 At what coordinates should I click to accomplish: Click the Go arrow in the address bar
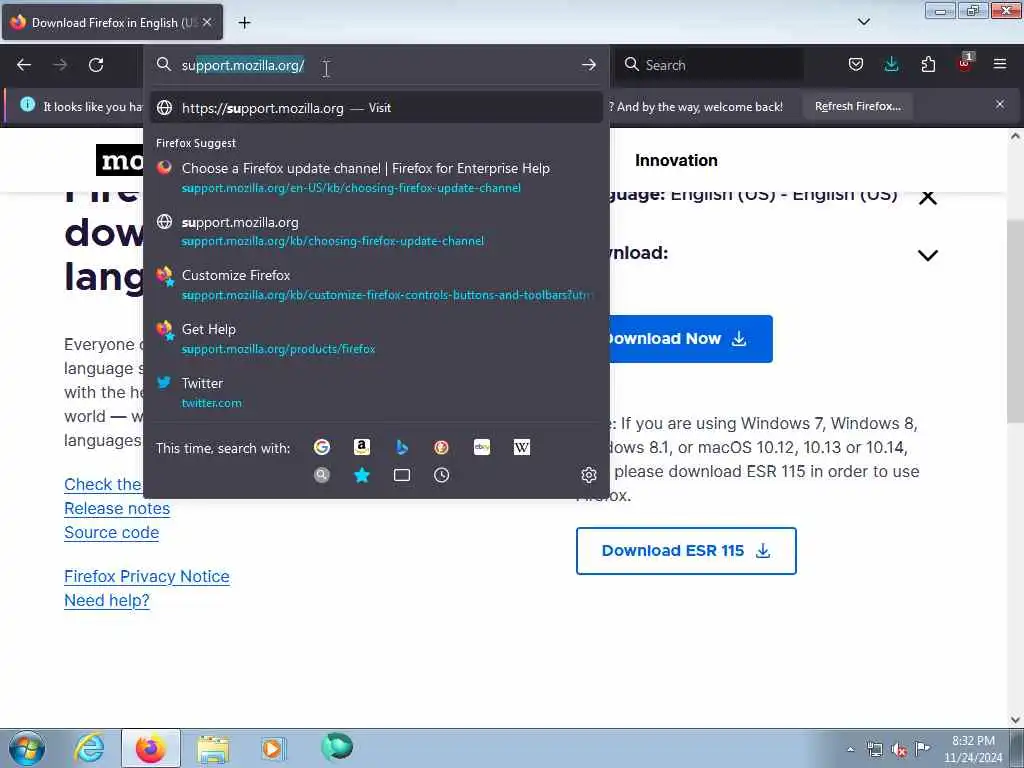point(588,65)
